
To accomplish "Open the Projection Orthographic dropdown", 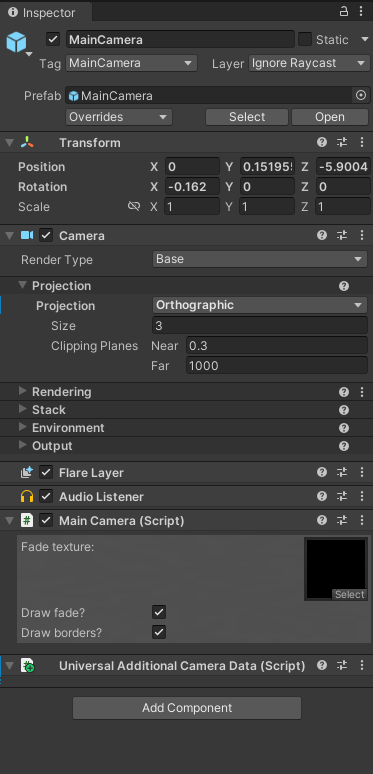I will tap(260, 305).
